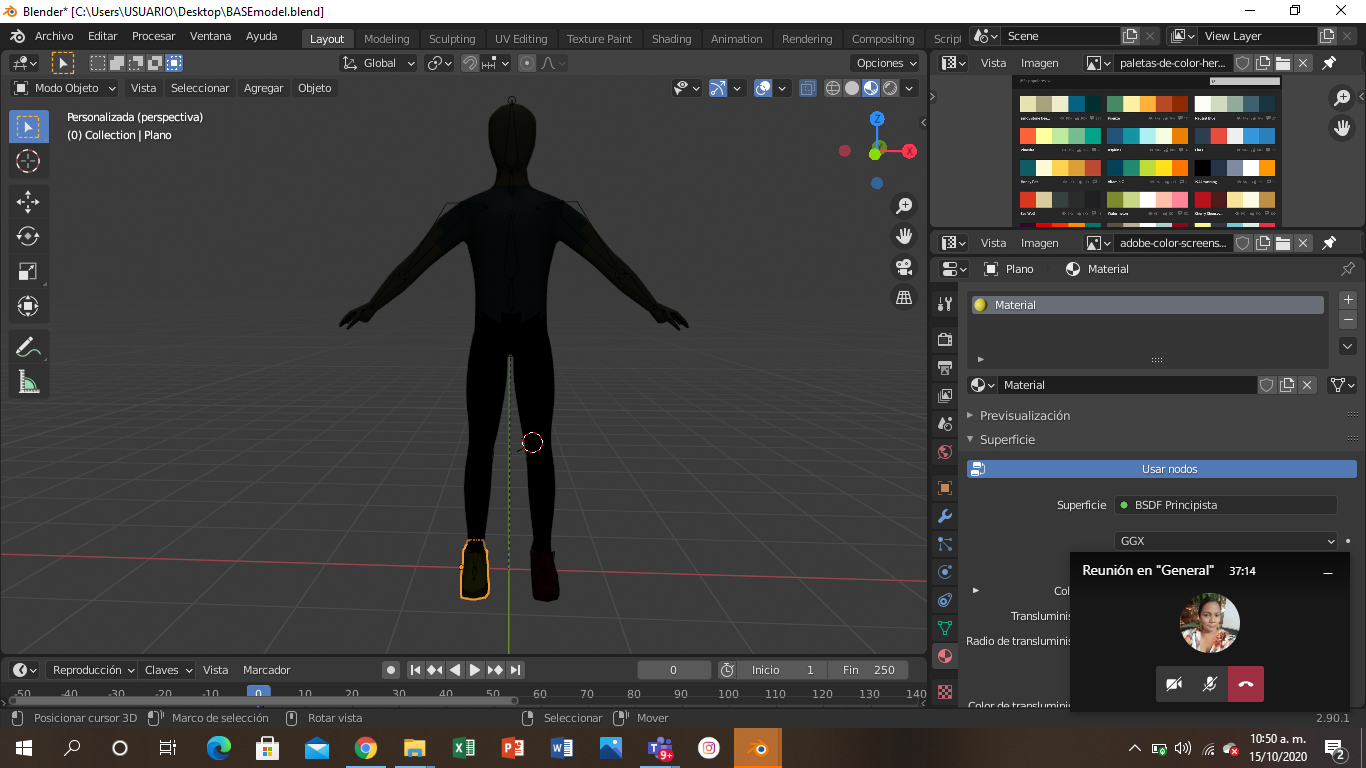Switch to the Modeling workspace tab
The width and height of the screenshot is (1366, 768).
click(386, 39)
